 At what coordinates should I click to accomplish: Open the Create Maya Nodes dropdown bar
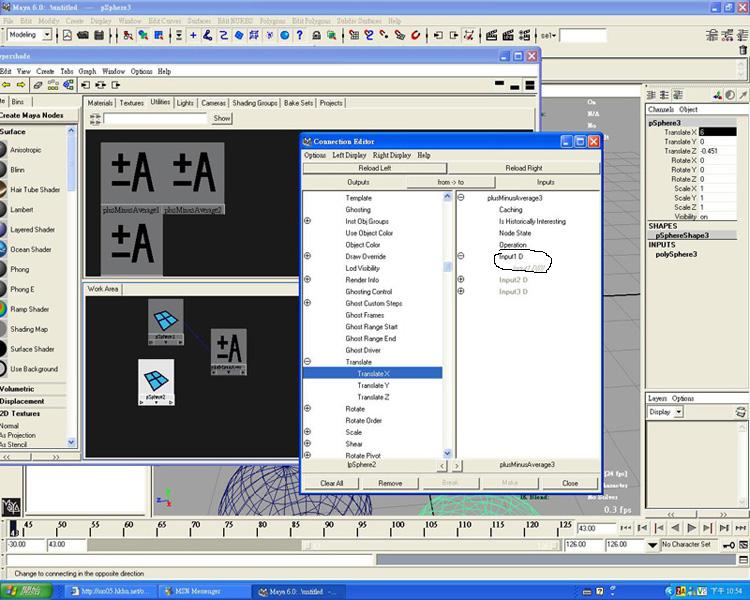click(39, 115)
